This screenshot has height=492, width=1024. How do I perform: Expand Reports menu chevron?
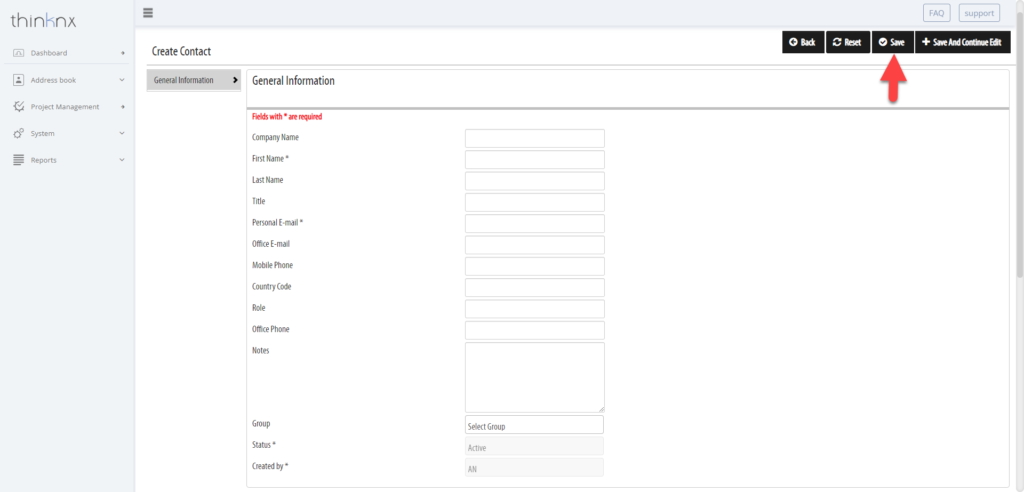pos(122,160)
